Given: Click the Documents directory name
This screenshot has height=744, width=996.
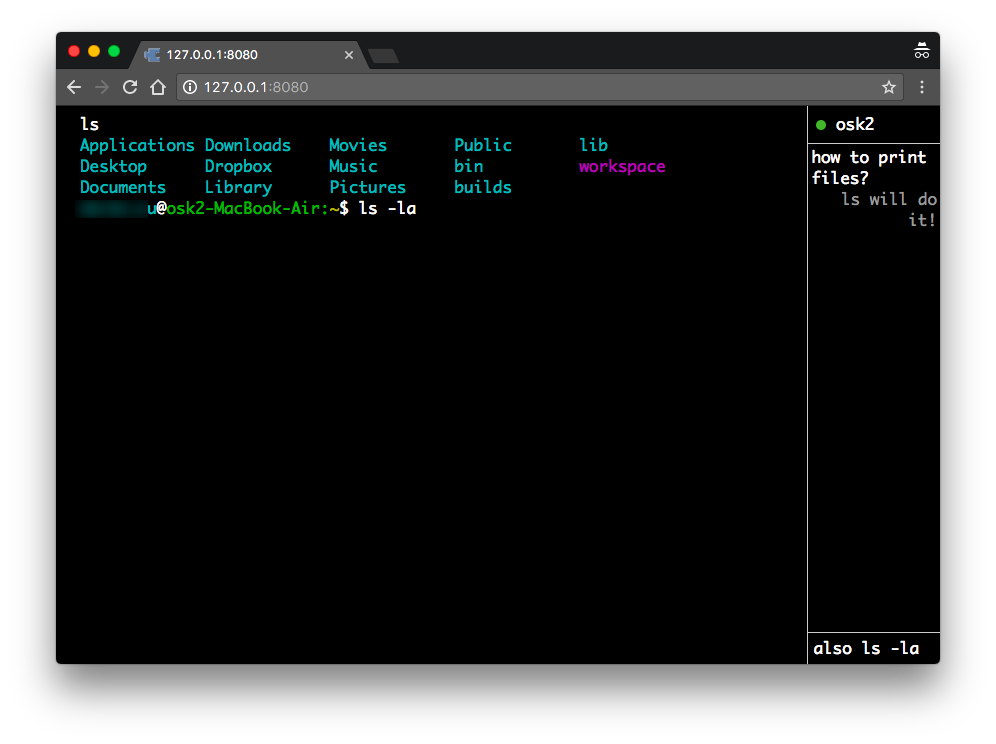Looking at the screenshot, I should click(123, 187).
